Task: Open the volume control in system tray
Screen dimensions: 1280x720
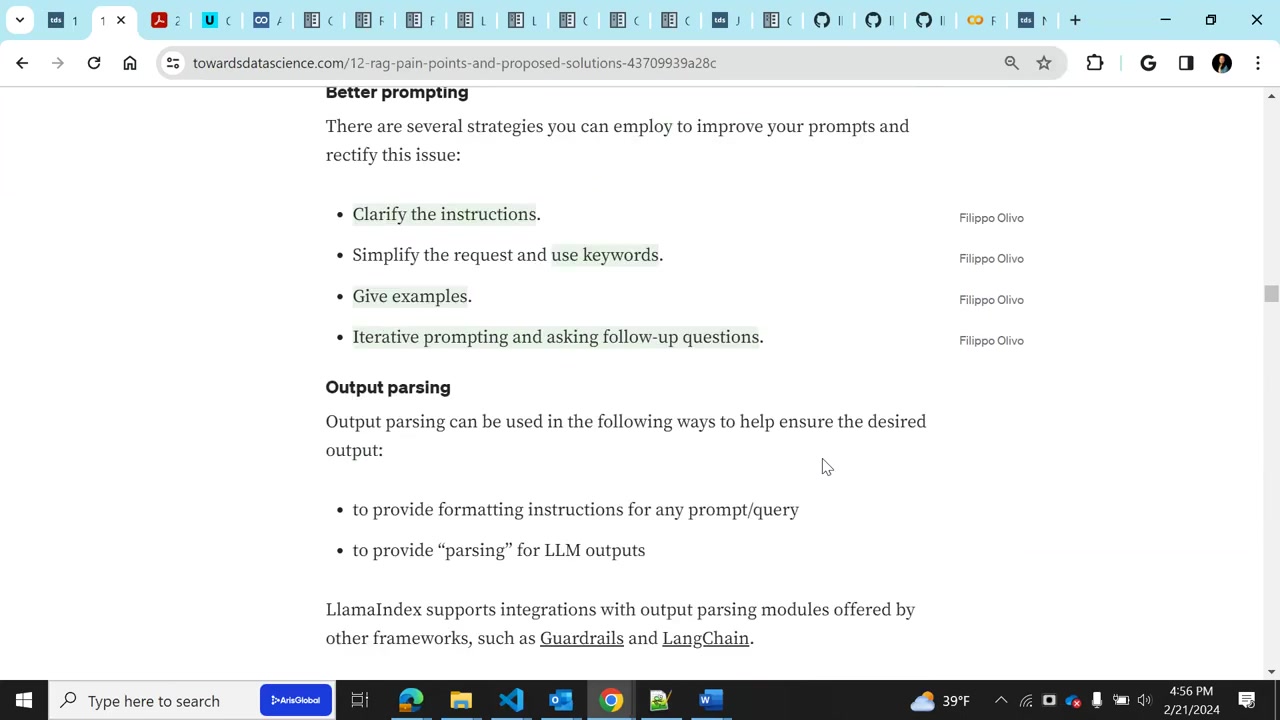Action: tap(1144, 700)
